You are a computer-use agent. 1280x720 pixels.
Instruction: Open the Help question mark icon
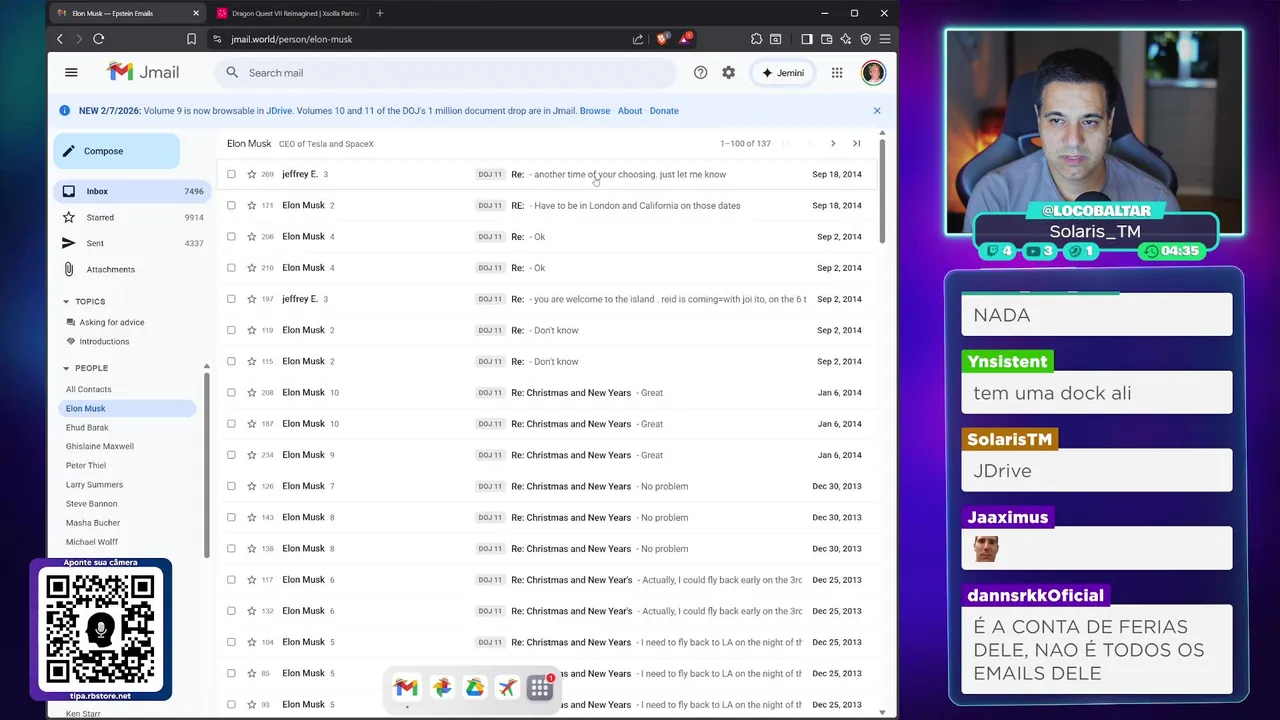(x=700, y=72)
